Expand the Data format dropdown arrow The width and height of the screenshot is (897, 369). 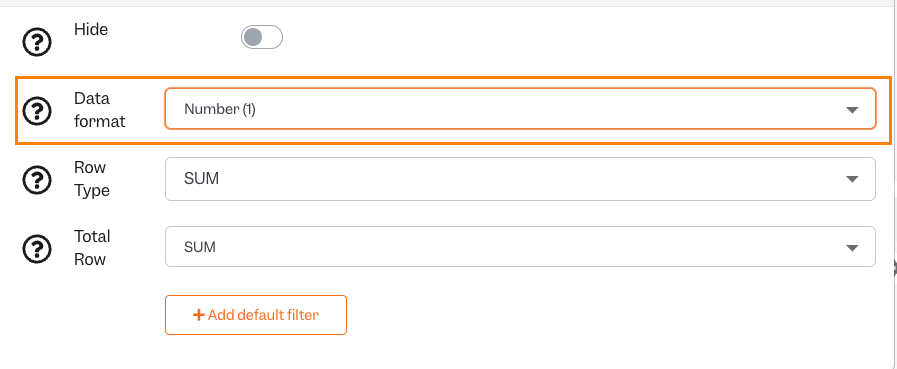coord(852,110)
